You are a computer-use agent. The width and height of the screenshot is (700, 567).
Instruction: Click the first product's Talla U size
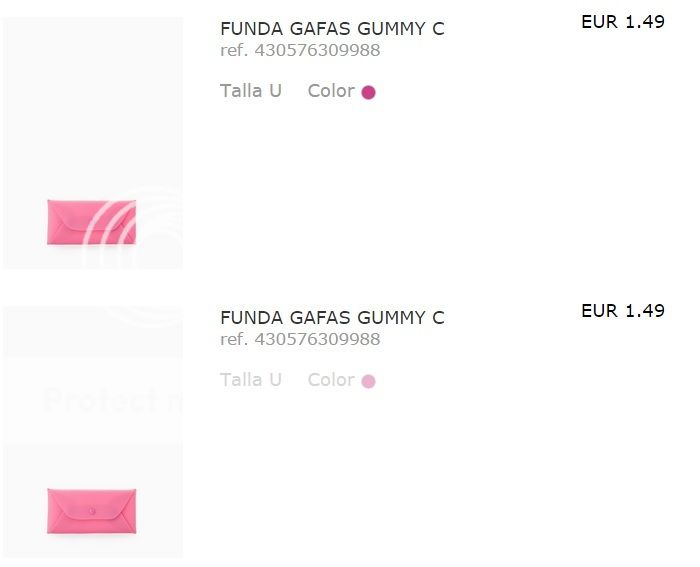click(x=251, y=91)
